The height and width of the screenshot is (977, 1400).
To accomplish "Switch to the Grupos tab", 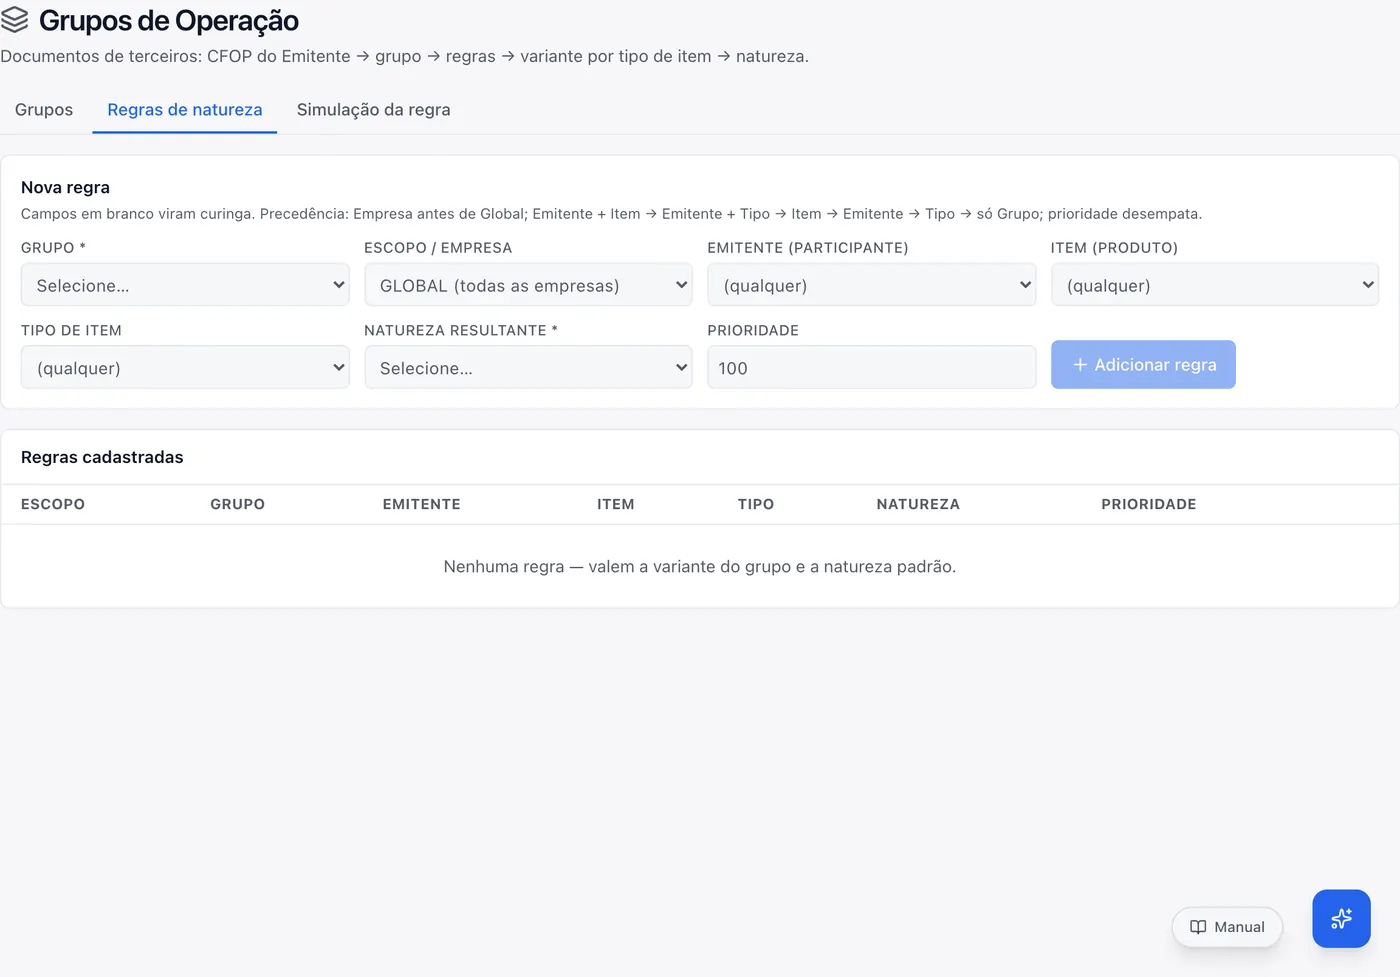I will coord(44,110).
